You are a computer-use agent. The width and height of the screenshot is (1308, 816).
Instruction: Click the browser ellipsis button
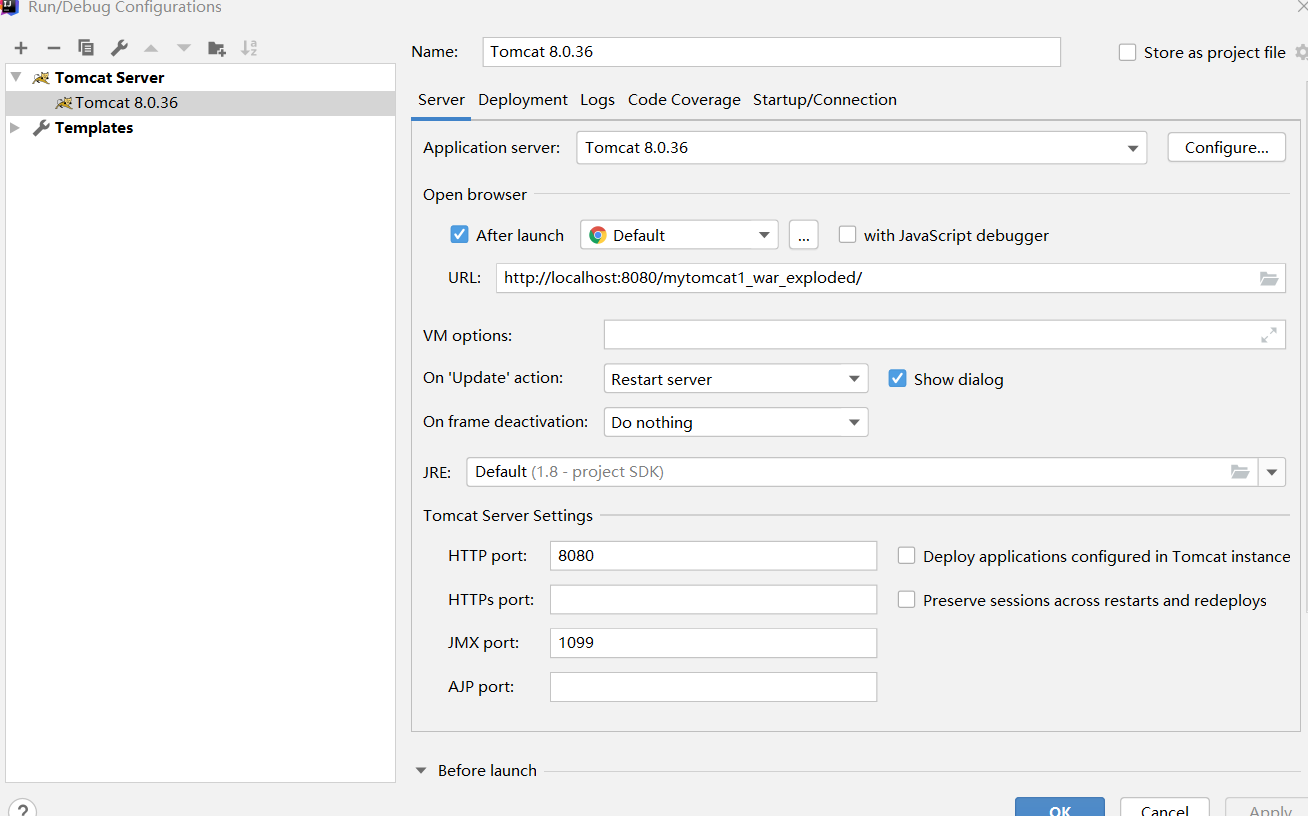804,235
